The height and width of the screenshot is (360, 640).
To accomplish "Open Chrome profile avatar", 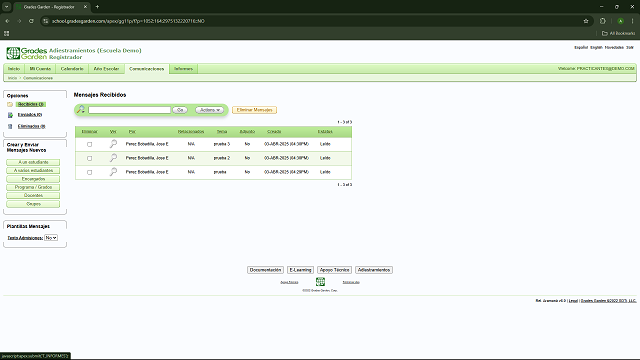I will pyautogui.click(x=620, y=21).
